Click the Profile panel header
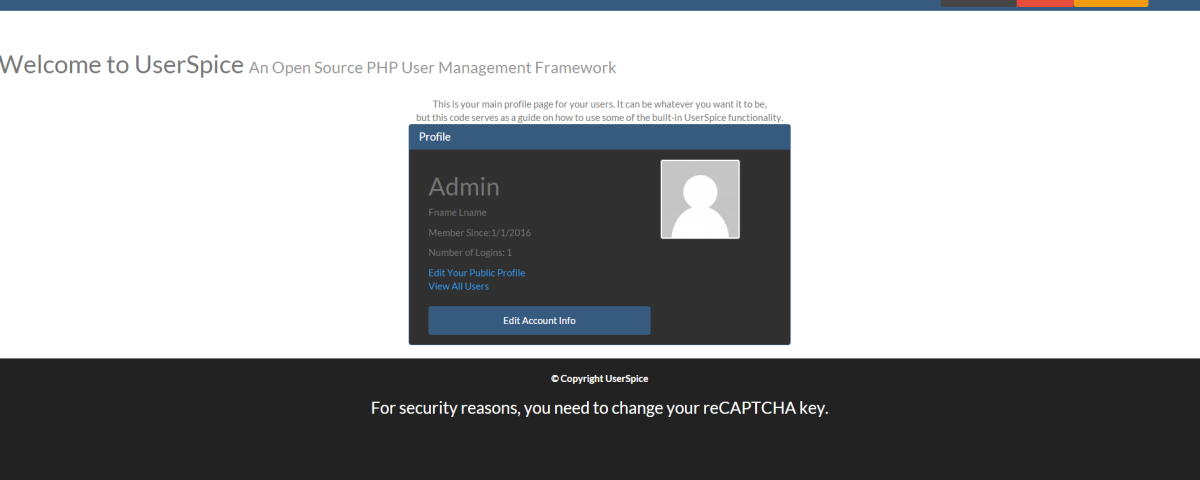This screenshot has height=480, width=1200. click(x=599, y=137)
